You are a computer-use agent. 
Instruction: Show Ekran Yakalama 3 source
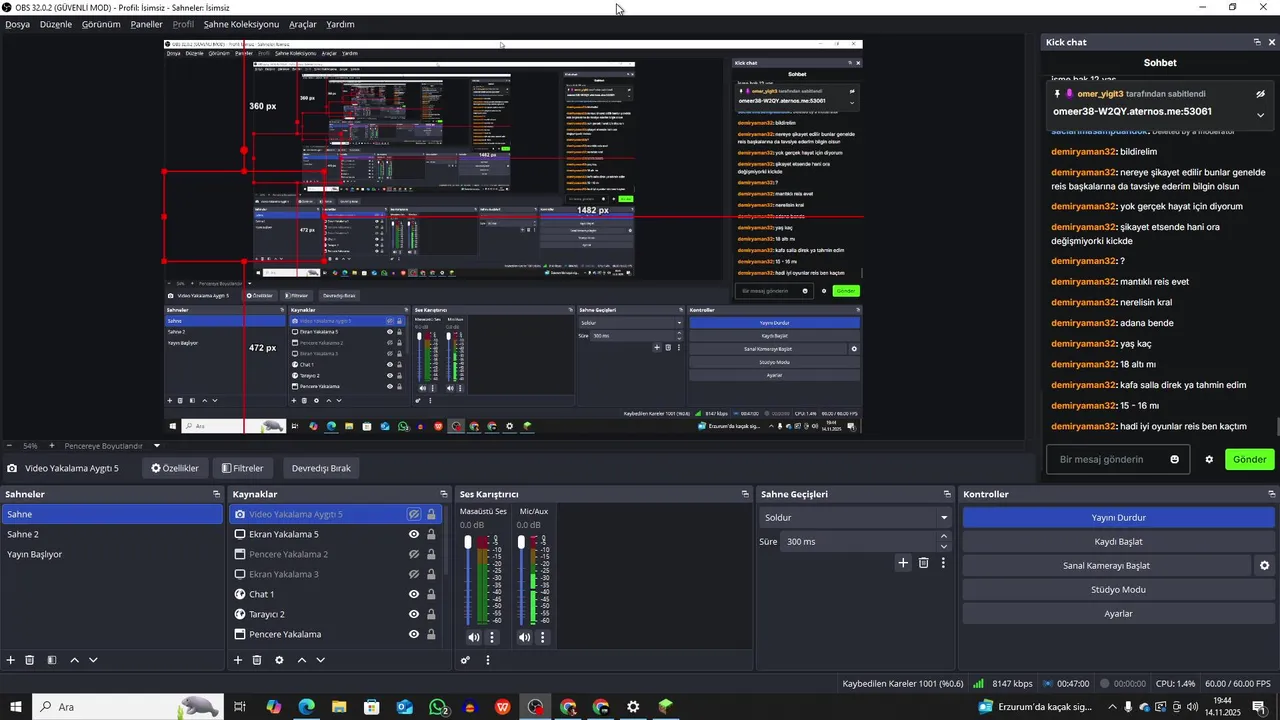point(414,574)
